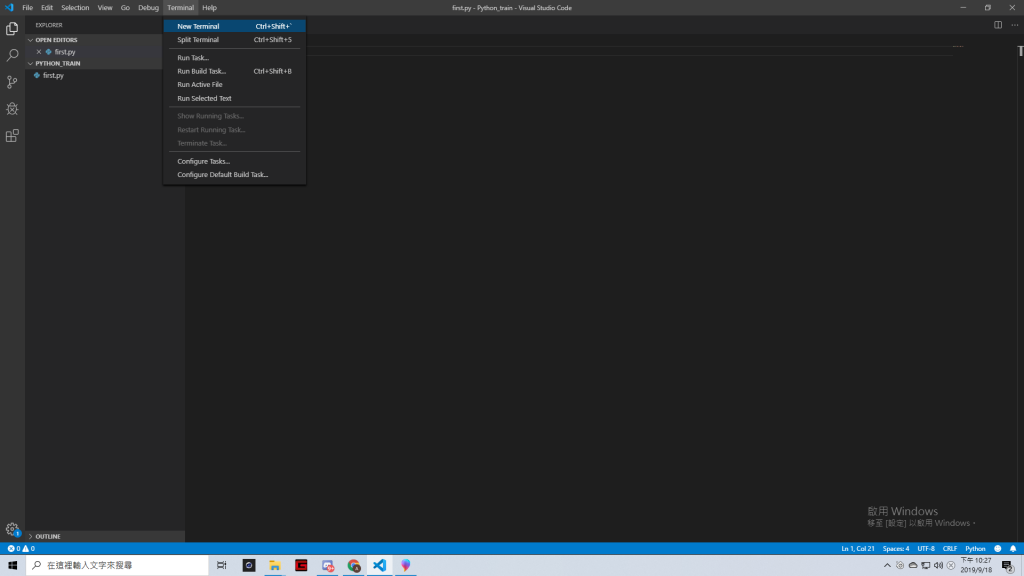Open the Go menu
Screen dimensions: 1024x576
click(x=125, y=8)
